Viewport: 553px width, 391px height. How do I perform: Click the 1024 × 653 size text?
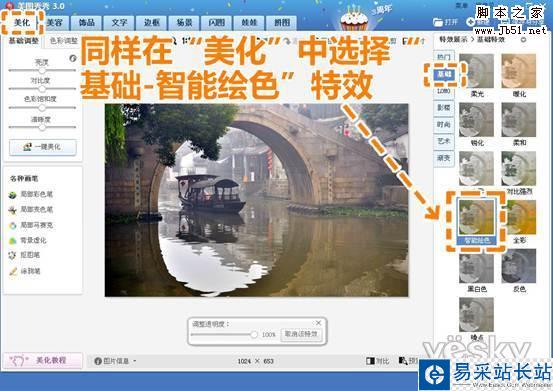tap(256, 361)
